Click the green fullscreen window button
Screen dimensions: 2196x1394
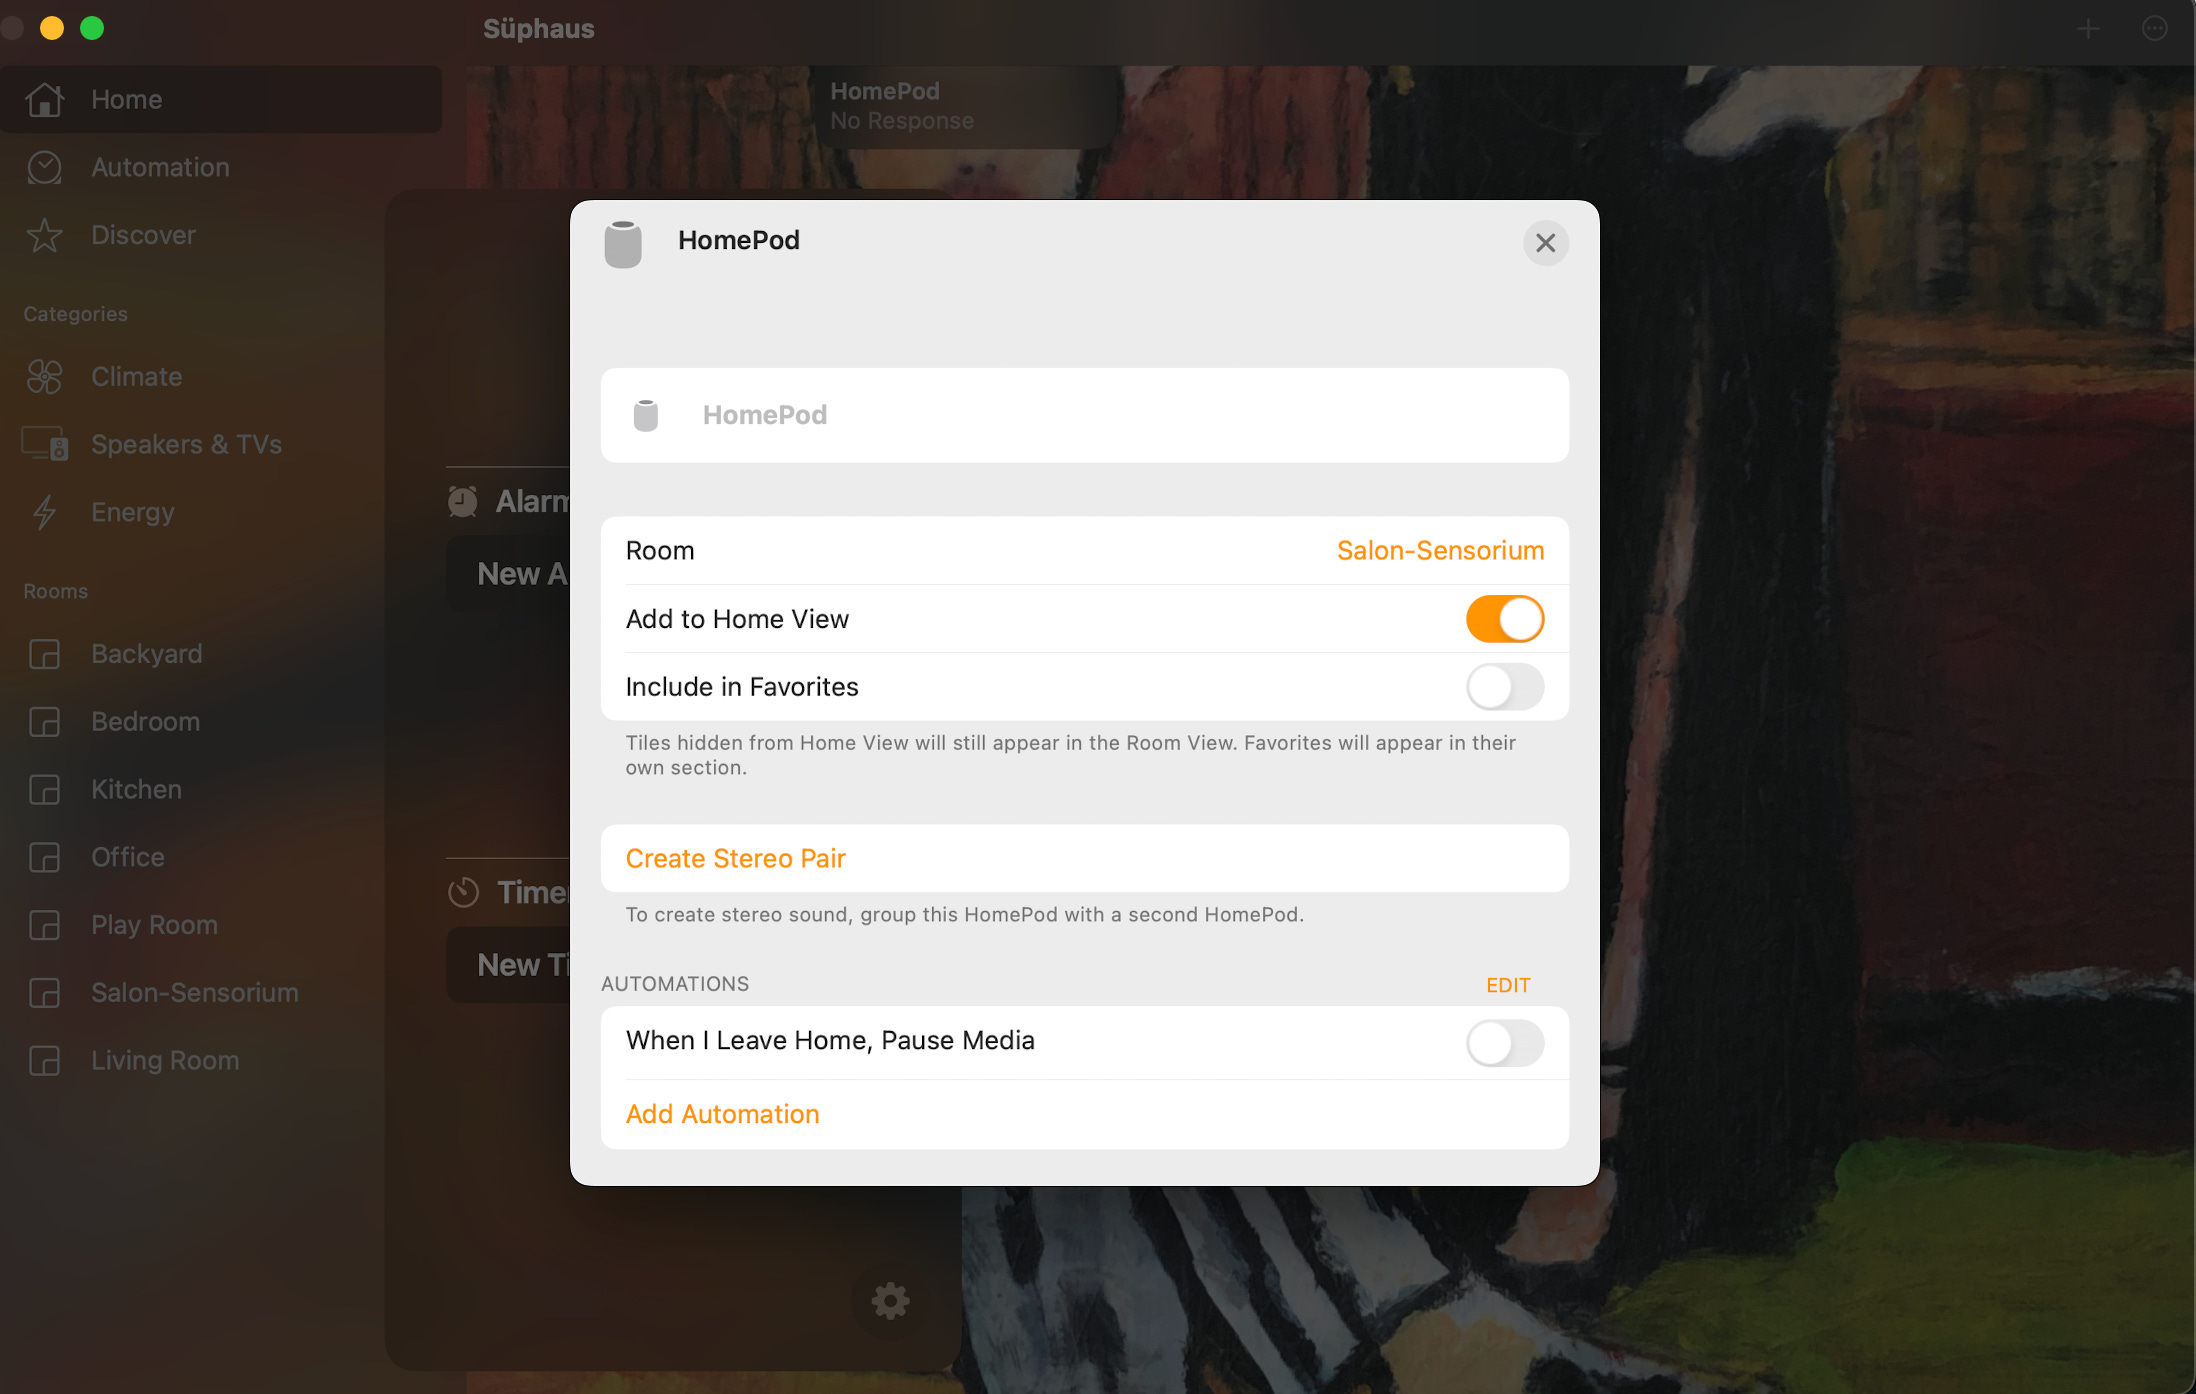pyautogui.click(x=92, y=28)
